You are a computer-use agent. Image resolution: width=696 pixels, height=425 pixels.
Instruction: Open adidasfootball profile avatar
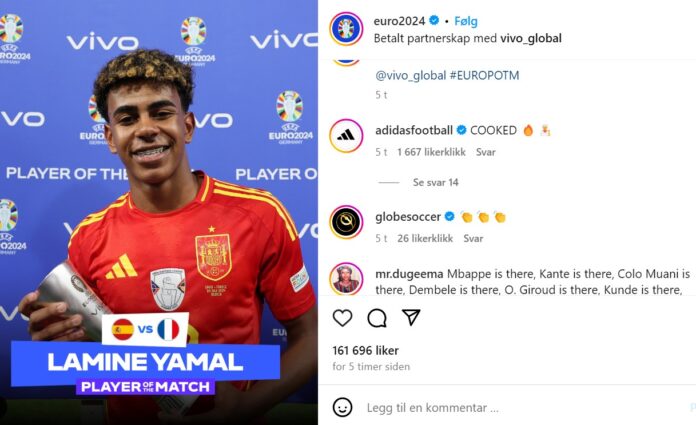(346, 135)
